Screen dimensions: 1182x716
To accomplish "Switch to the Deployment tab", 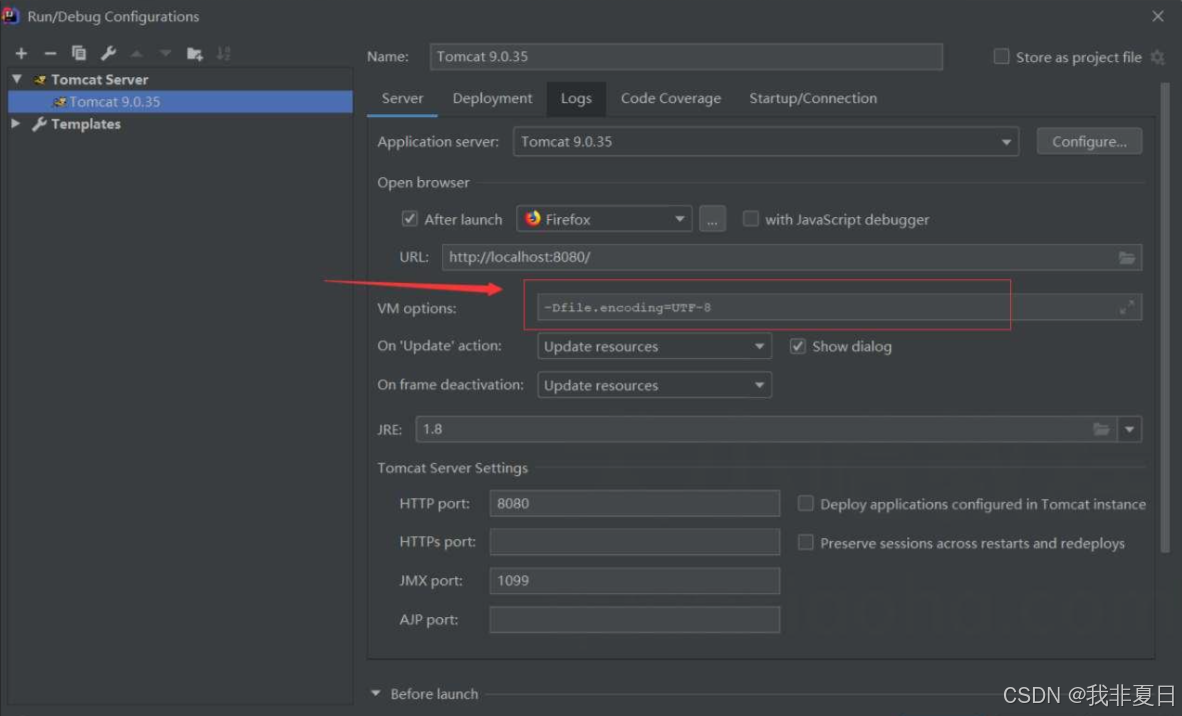I will [x=492, y=99].
